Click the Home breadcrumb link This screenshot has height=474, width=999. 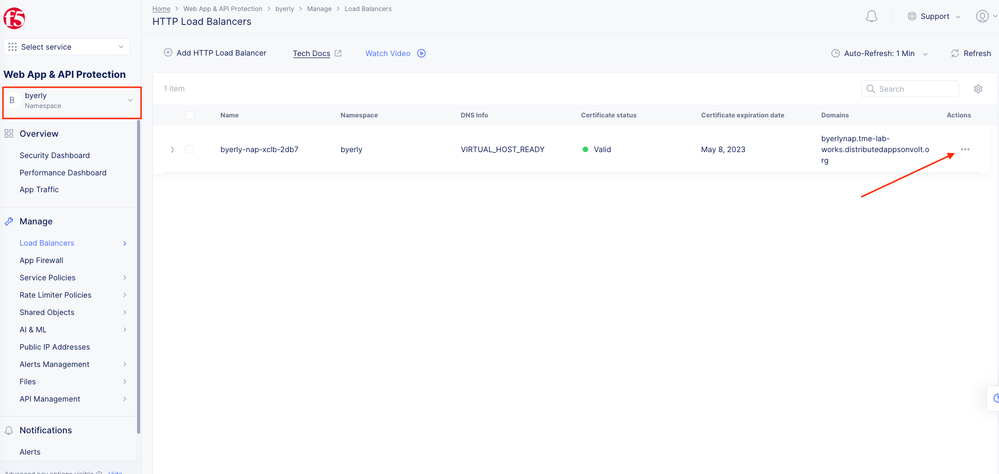coord(161,9)
